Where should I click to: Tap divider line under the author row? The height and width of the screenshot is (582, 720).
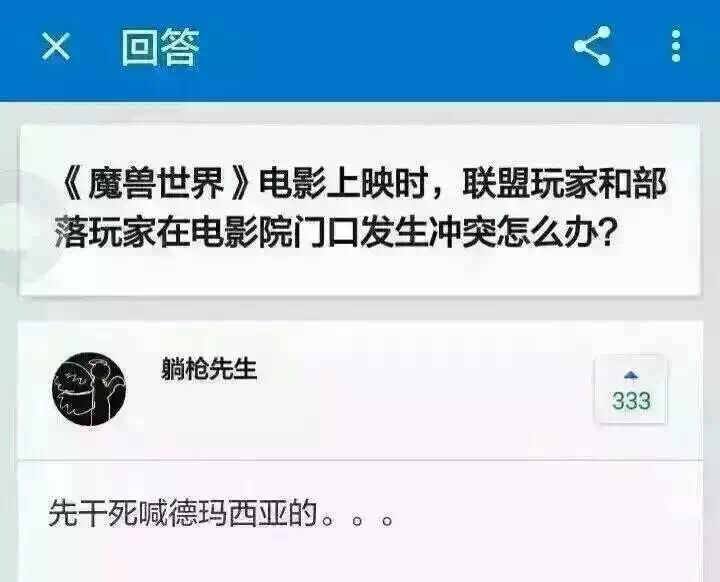point(360,458)
